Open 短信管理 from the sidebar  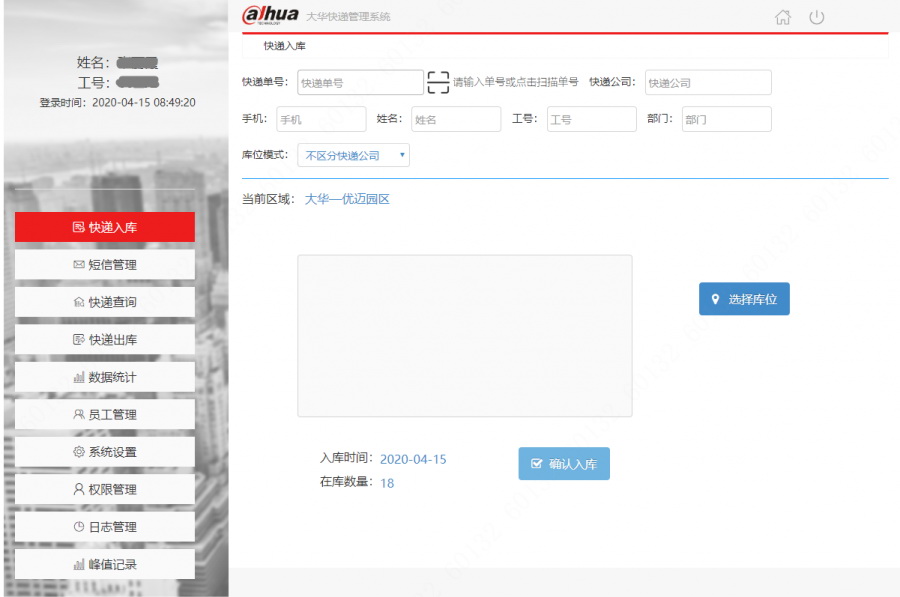click(105, 265)
